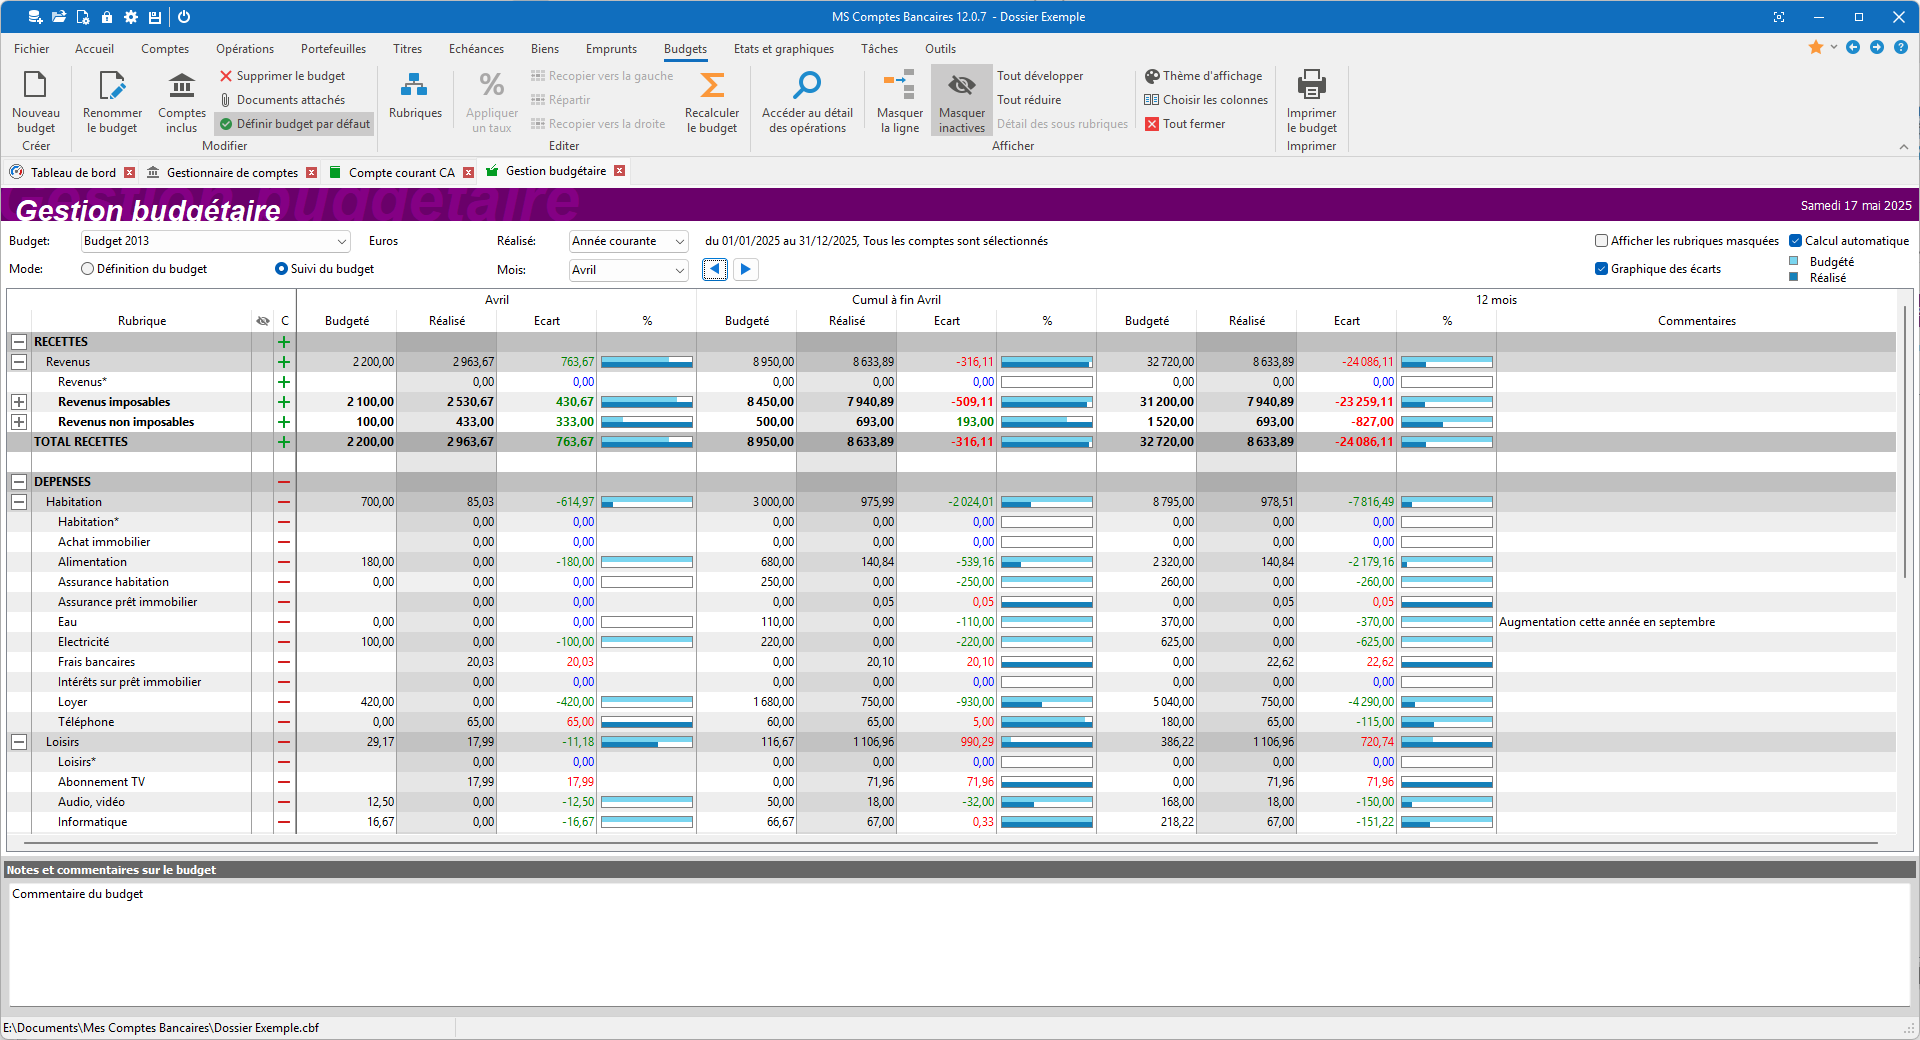Screen dimensions: 1920x1040
Task: Open Etats et graphiques tab
Action: pos(783,49)
